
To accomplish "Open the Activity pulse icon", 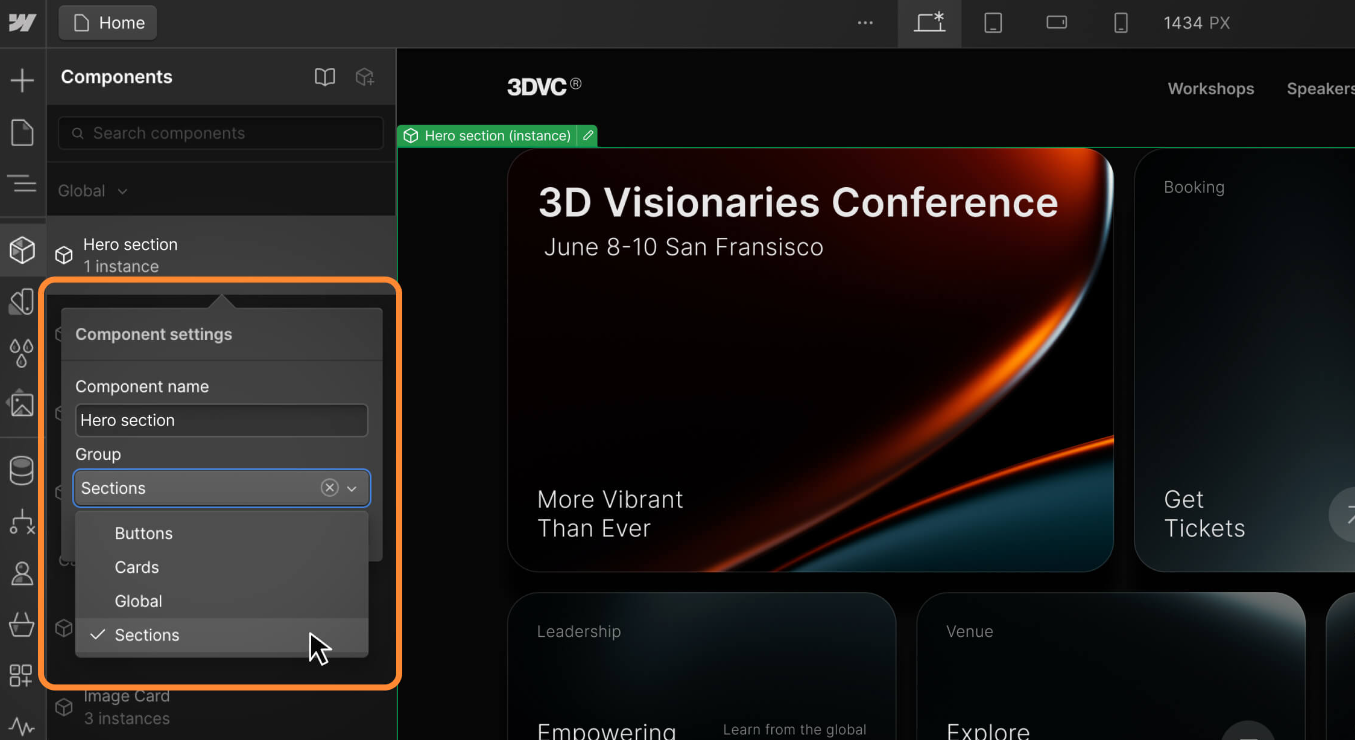I will [22, 727].
